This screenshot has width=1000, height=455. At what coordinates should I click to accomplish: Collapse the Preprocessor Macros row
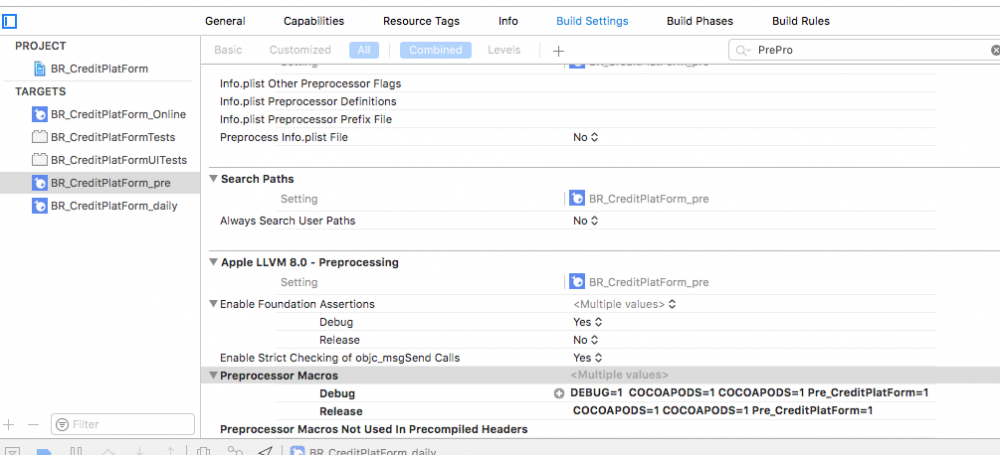[213, 375]
